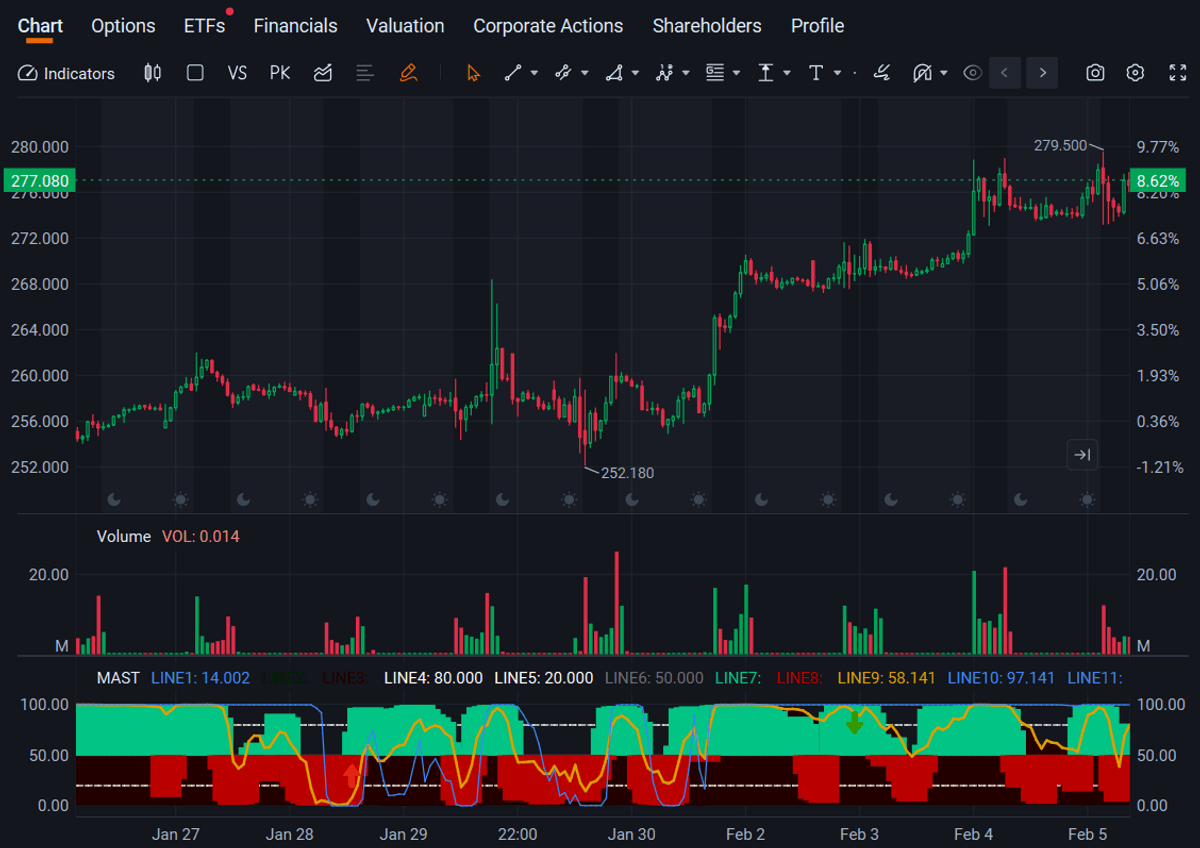Click the drawing lock style icon
The image size is (1200, 848).
click(x=922, y=73)
